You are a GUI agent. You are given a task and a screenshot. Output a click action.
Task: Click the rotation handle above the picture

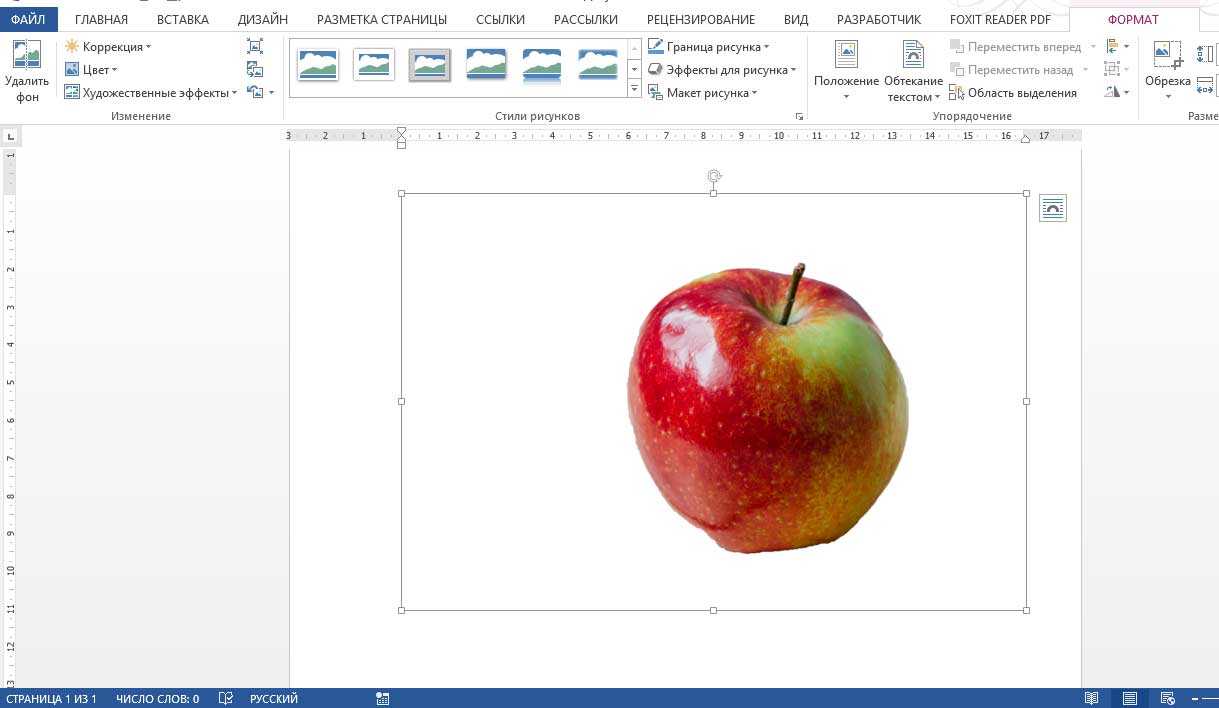point(714,177)
